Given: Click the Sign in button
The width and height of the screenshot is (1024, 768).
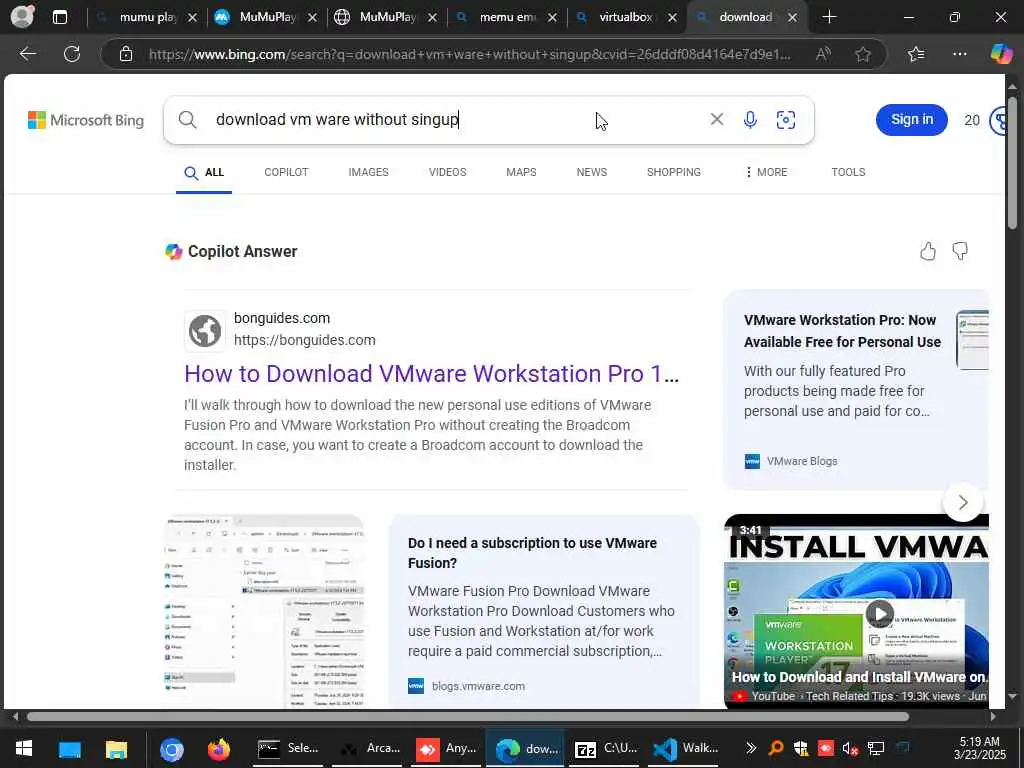Looking at the screenshot, I should point(912,120).
